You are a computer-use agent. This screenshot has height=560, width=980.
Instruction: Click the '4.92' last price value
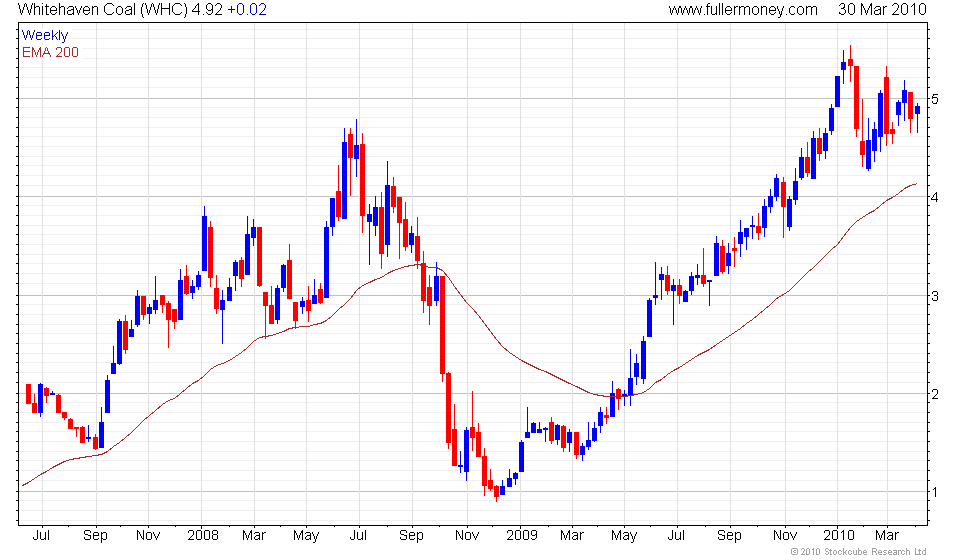click(207, 10)
